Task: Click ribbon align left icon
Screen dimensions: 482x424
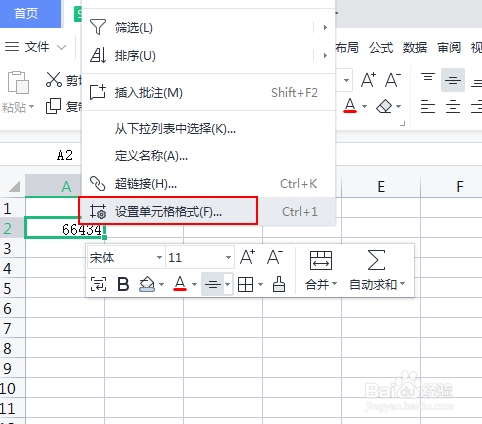Action: click(428, 107)
